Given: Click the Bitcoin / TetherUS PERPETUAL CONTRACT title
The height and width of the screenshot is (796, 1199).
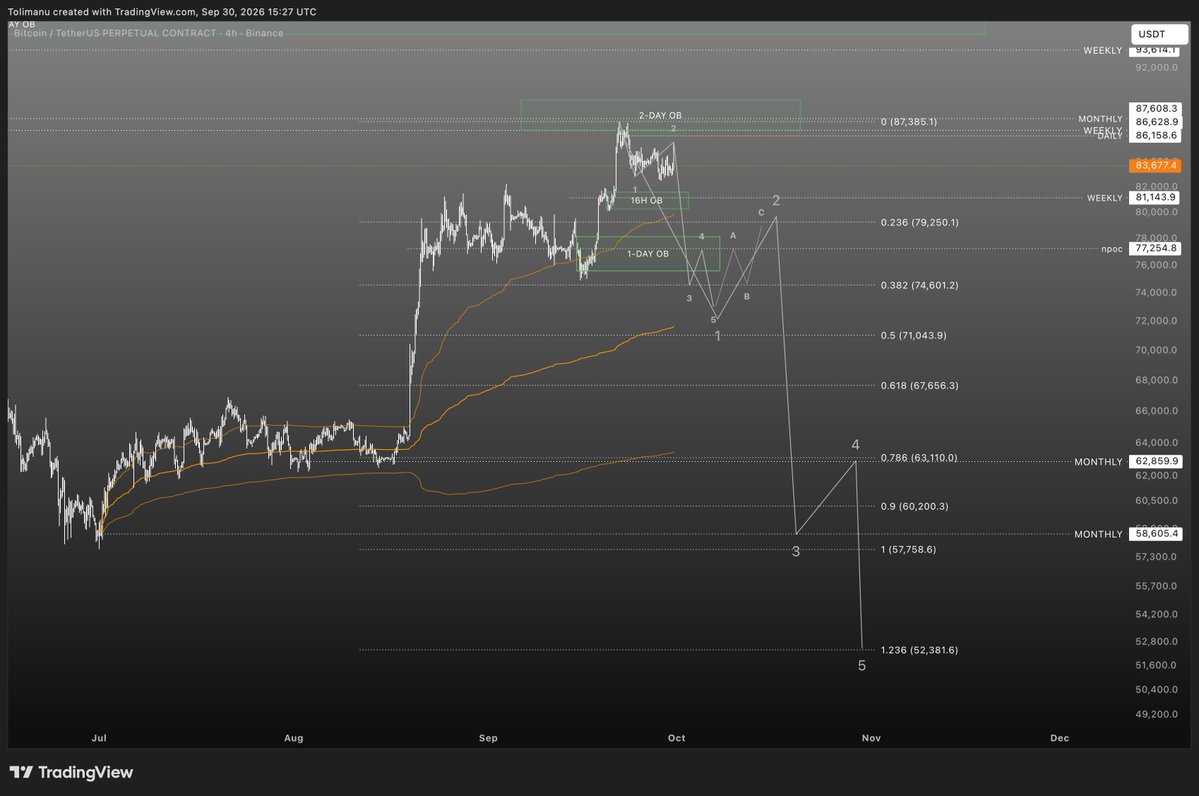Looking at the screenshot, I should click(x=148, y=33).
